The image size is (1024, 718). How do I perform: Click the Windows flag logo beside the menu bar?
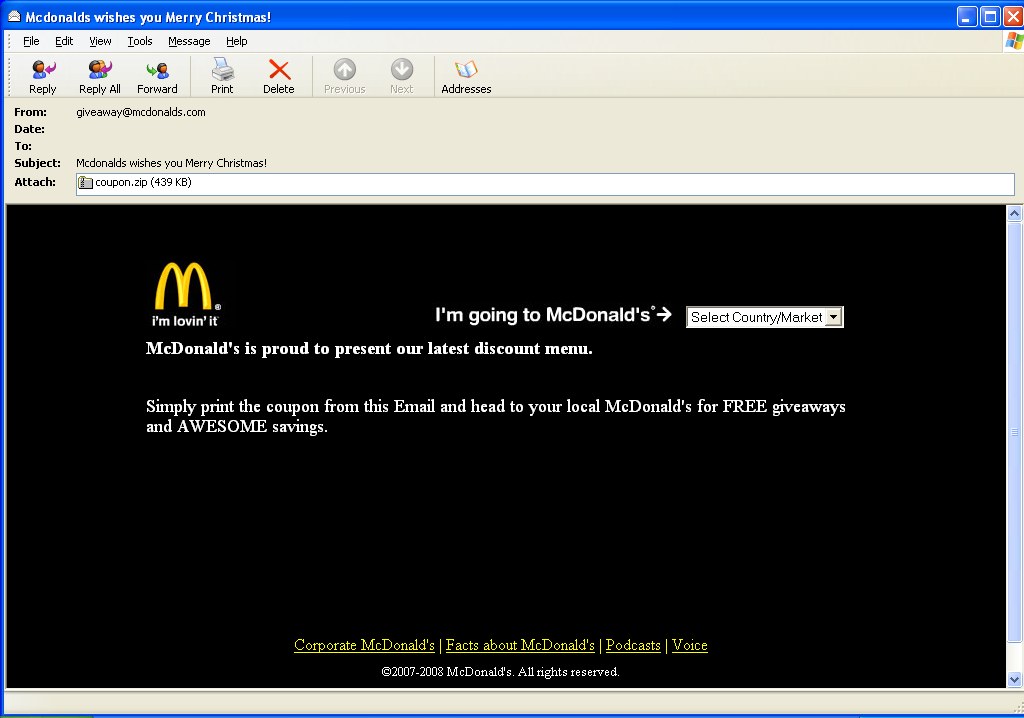(x=1014, y=41)
